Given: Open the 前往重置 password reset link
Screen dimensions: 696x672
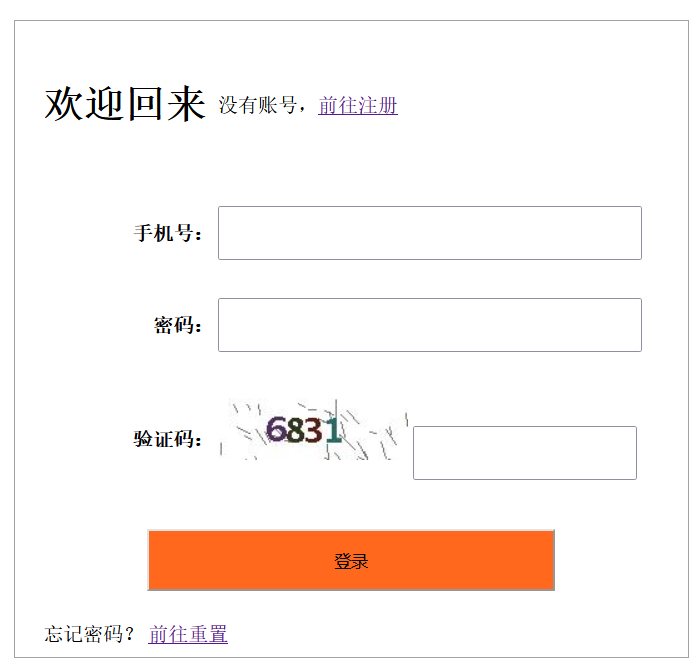Looking at the screenshot, I should [x=188, y=634].
